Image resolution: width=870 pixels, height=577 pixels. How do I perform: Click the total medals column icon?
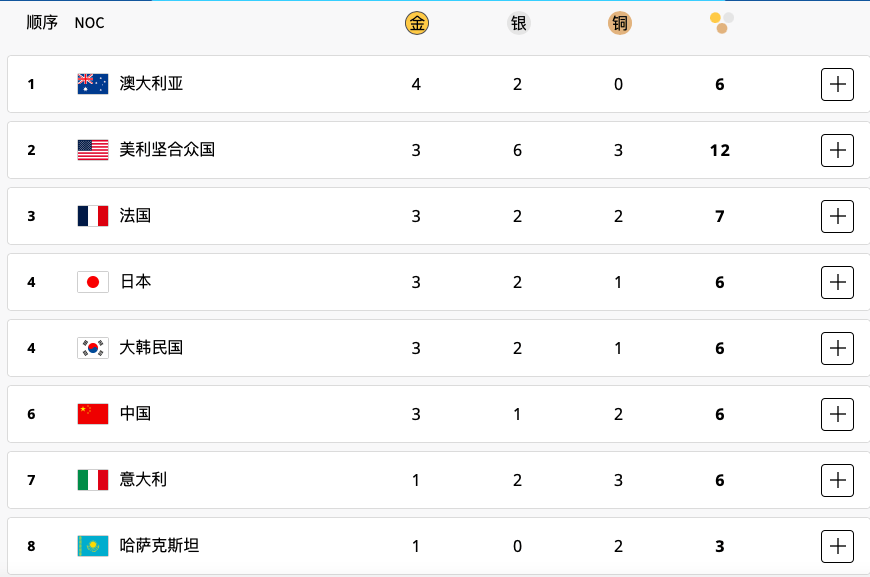[x=719, y=20]
